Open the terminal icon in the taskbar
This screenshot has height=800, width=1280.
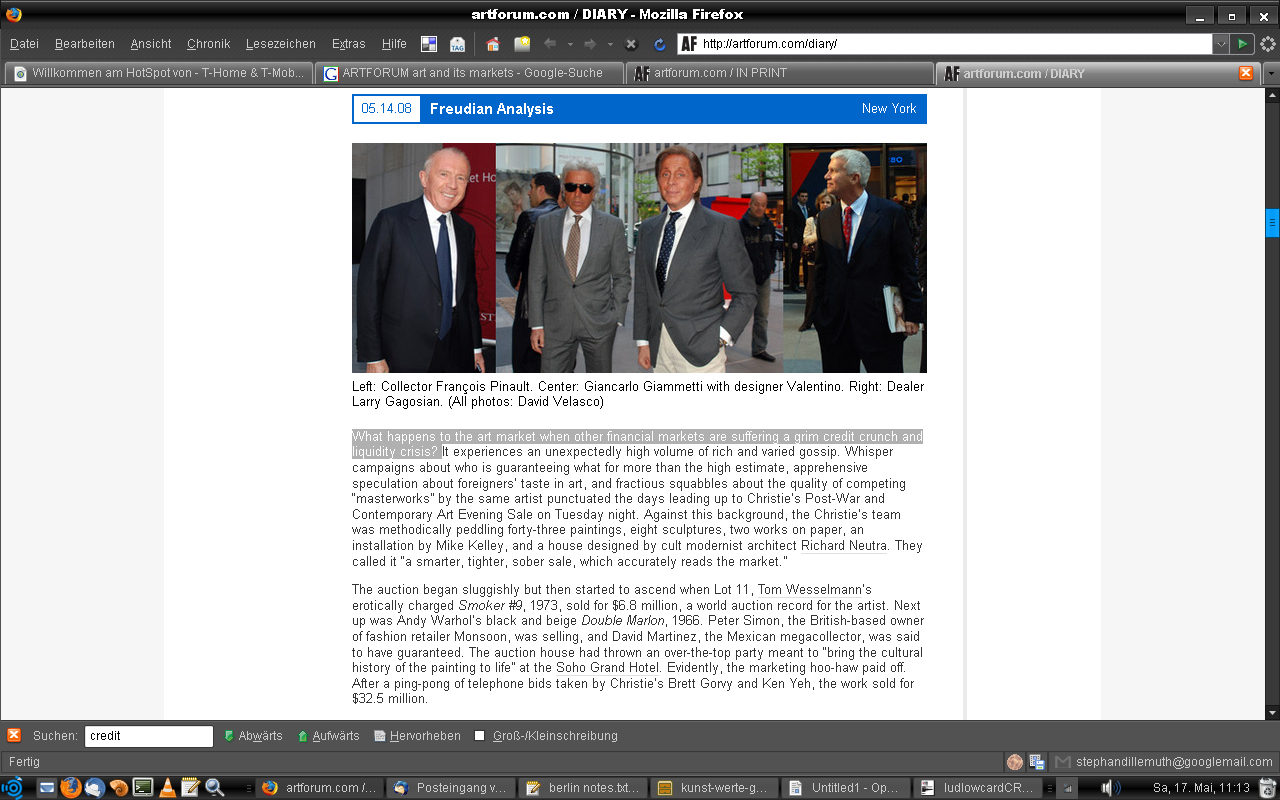click(x=143, y=787)
